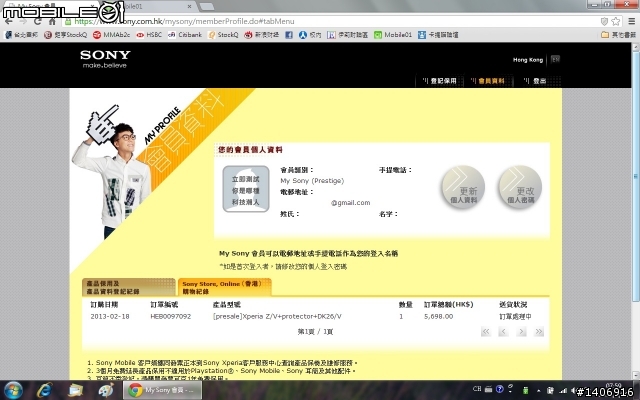Click the @gmail.com email address text
The image size is (640, 400).
click(350, 203)
